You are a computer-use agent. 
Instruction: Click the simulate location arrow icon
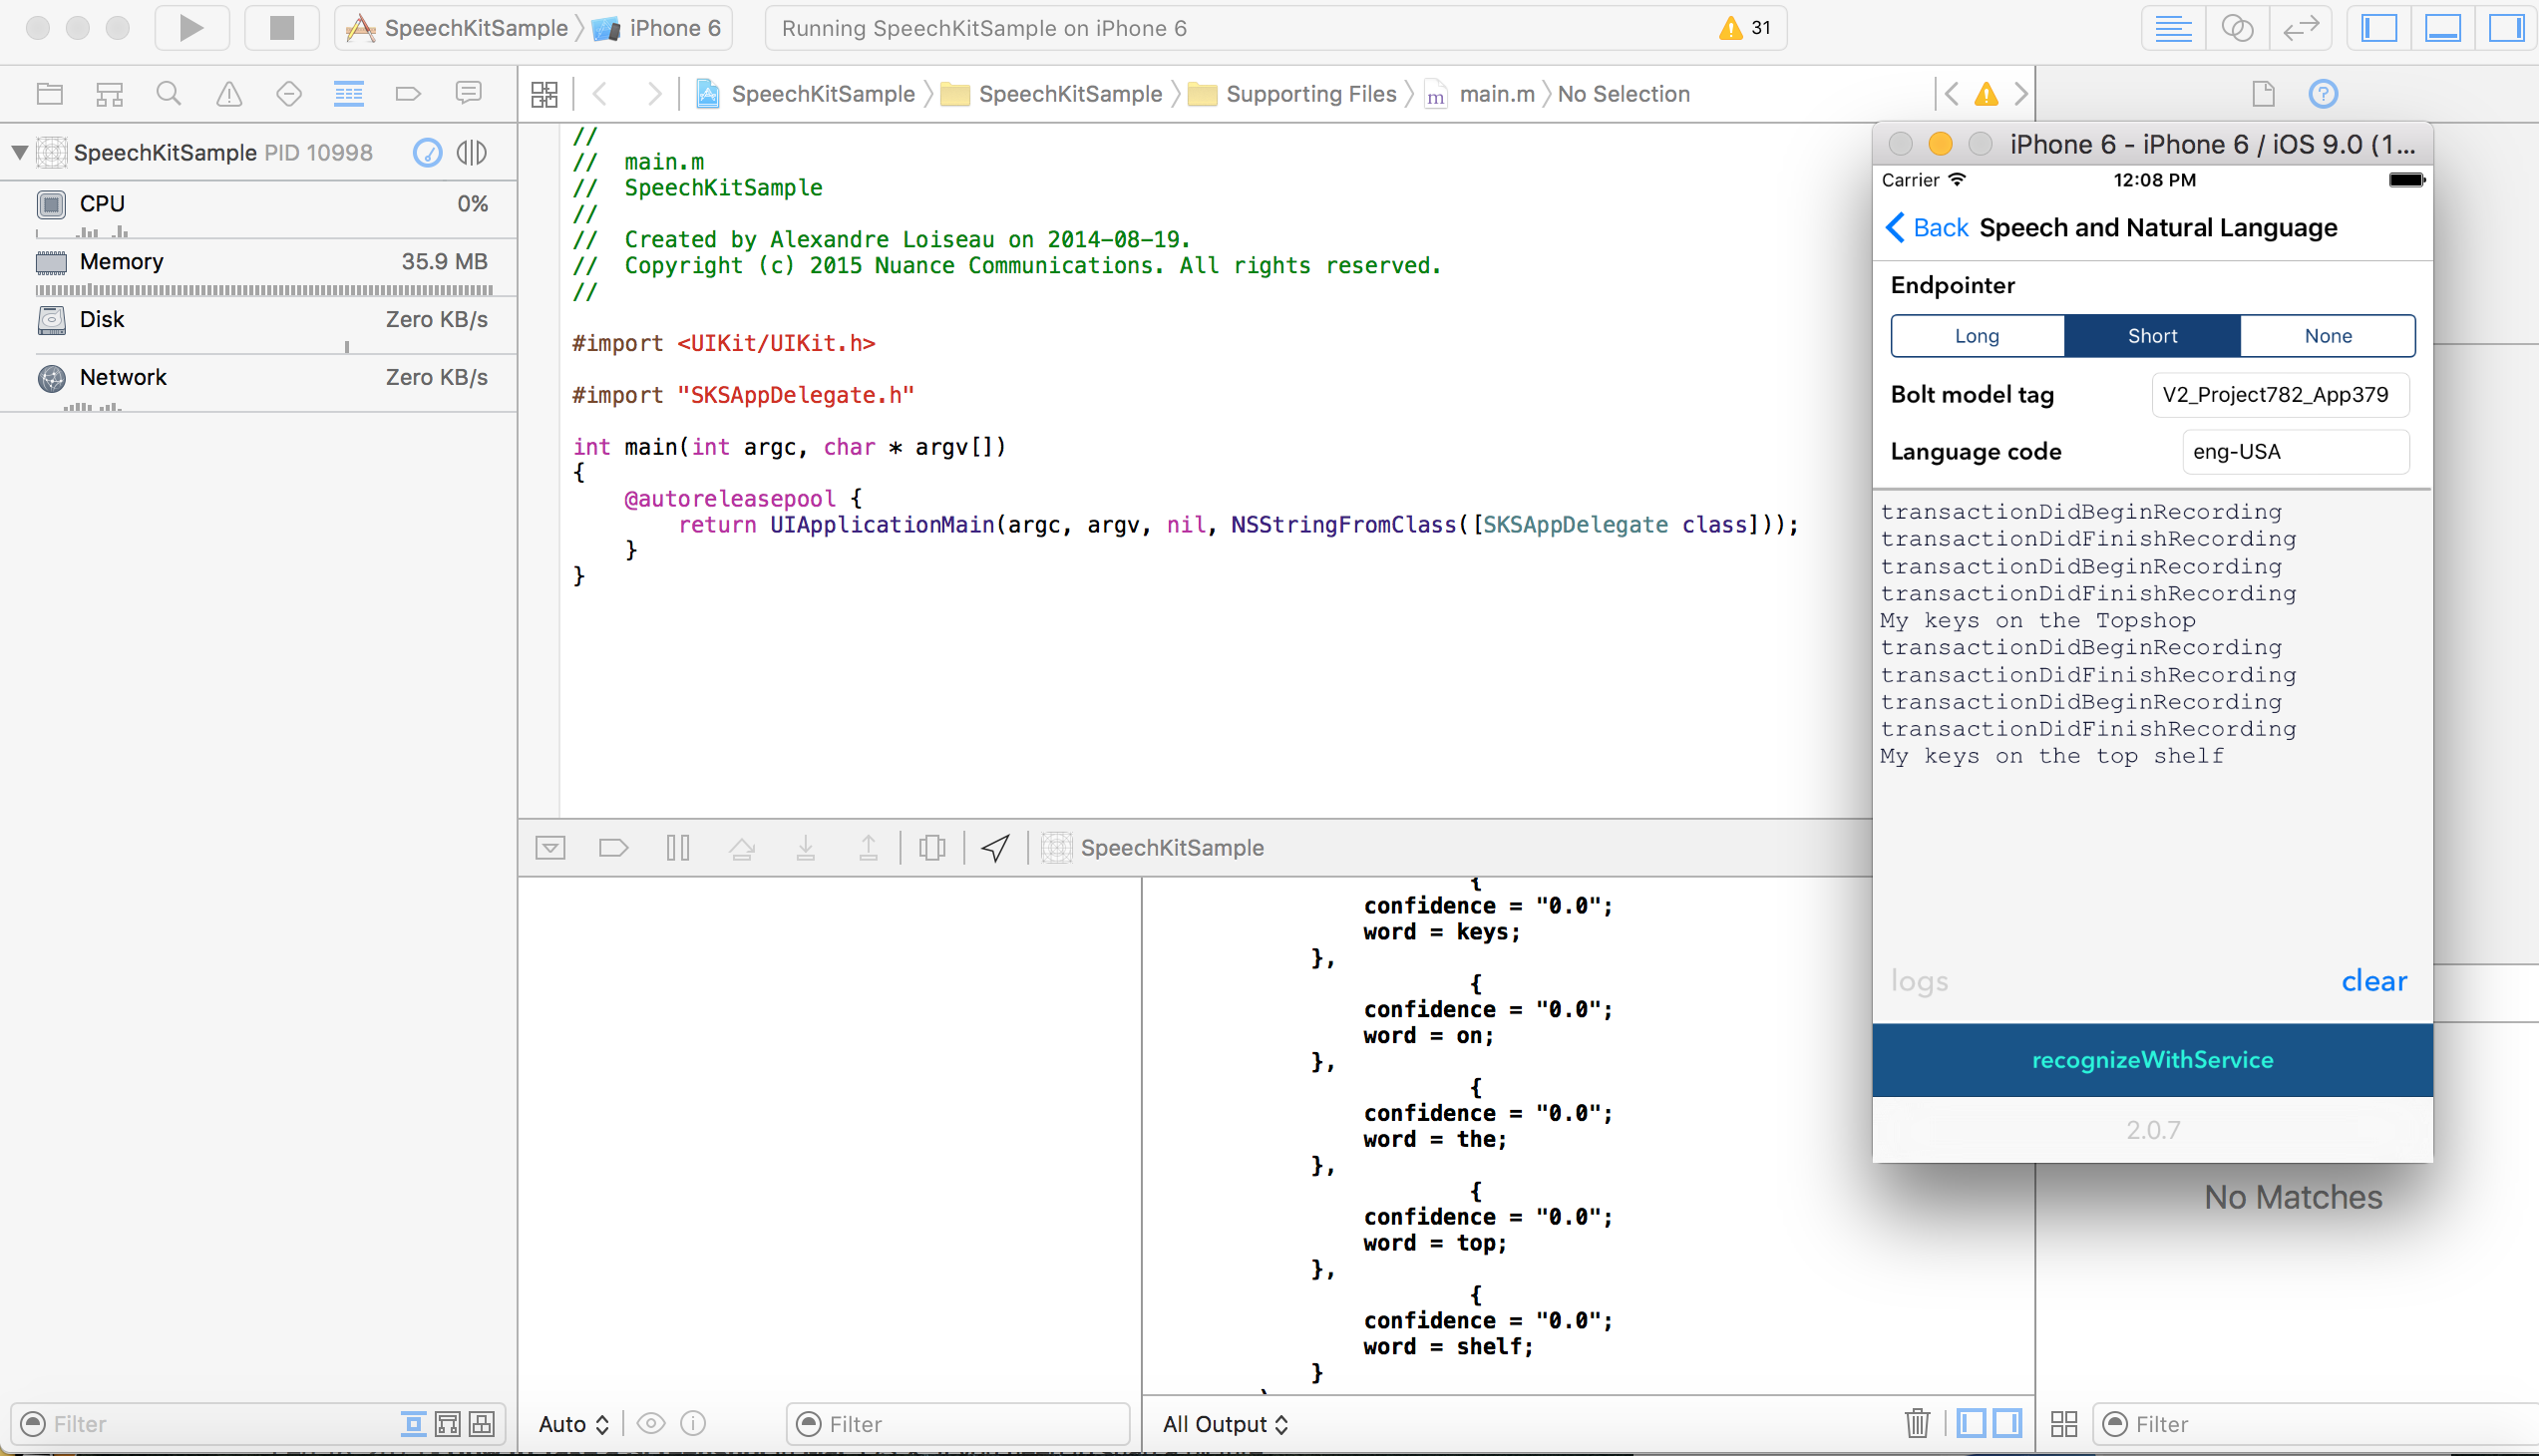tap(995, 848)
